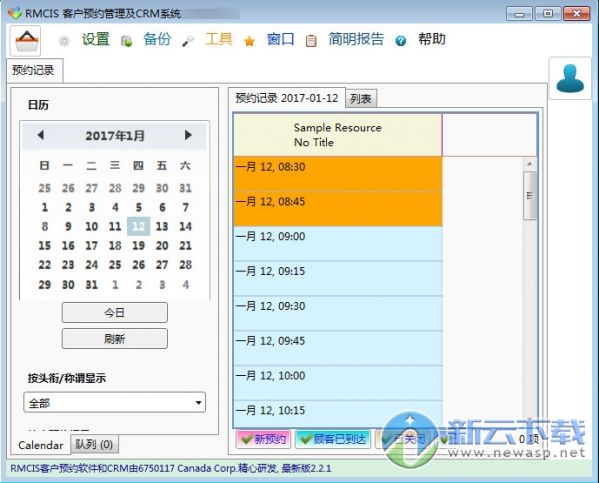Click the star icon beside 窗口
The image size is (599, 483).
pyautogui.click(x=249, y=41)
